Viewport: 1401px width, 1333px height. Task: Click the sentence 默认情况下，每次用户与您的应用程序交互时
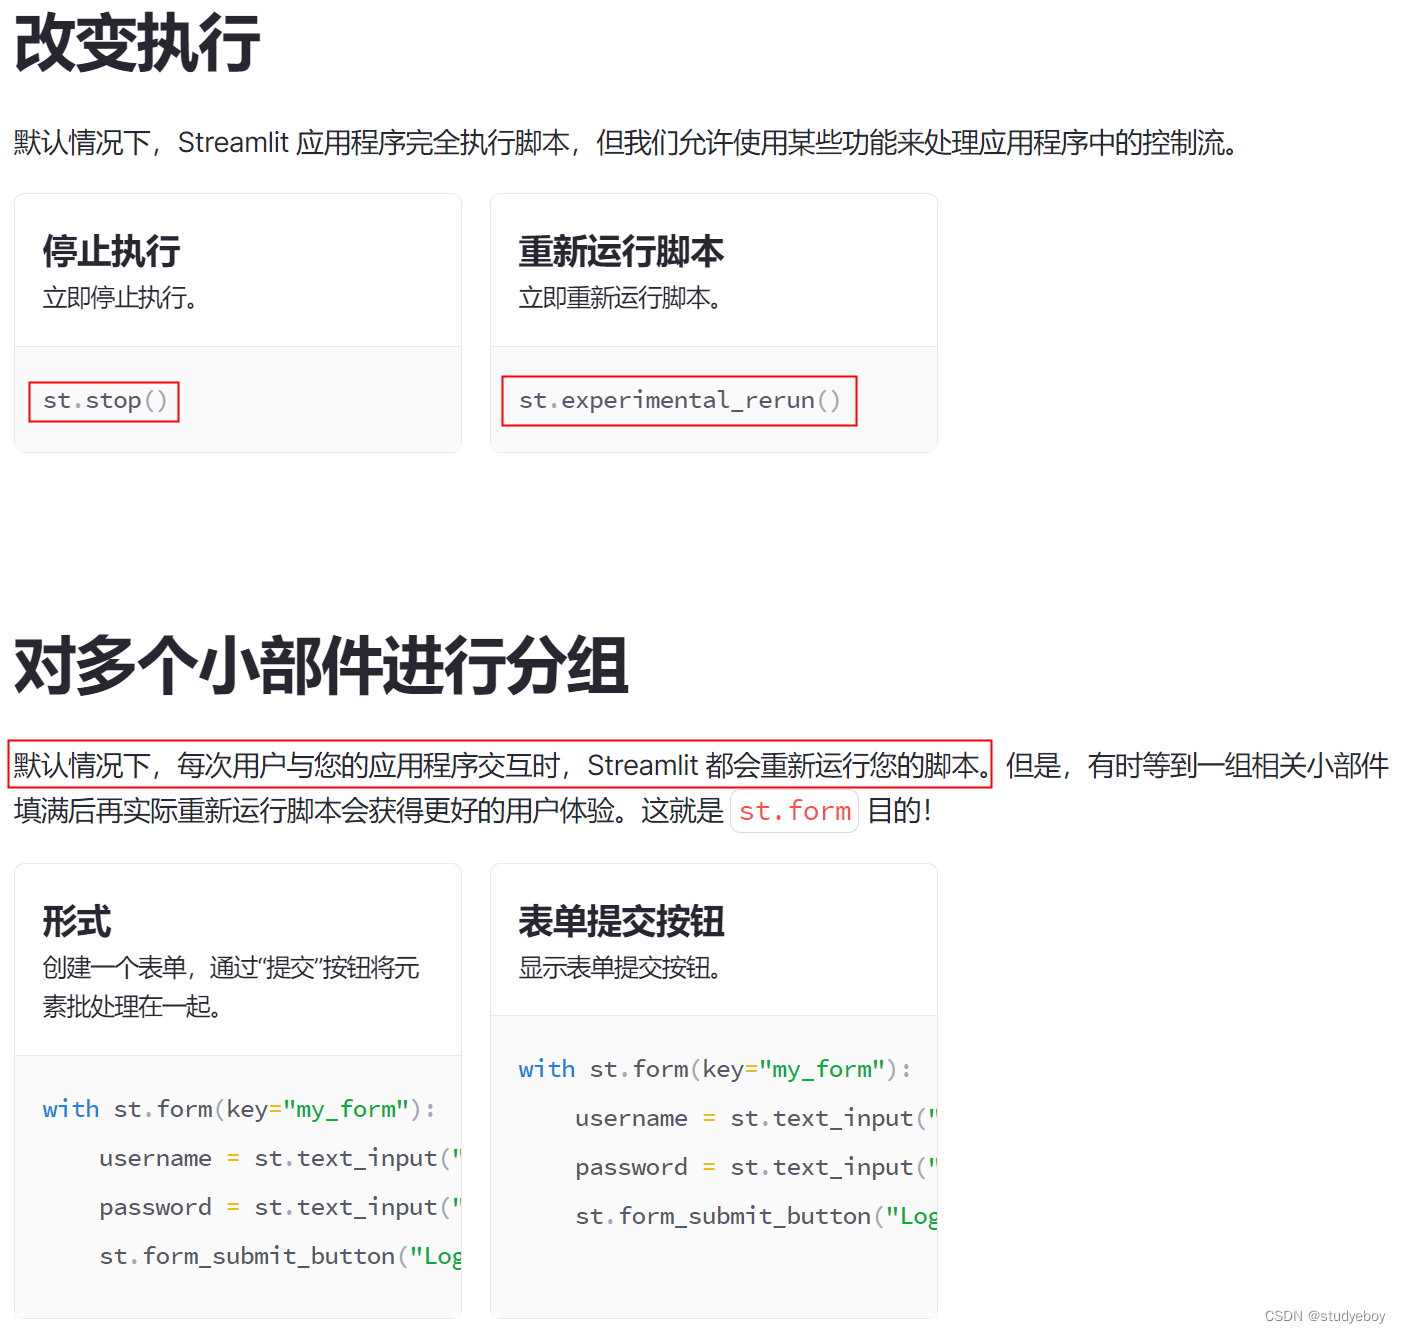click(x=500, y=766)
